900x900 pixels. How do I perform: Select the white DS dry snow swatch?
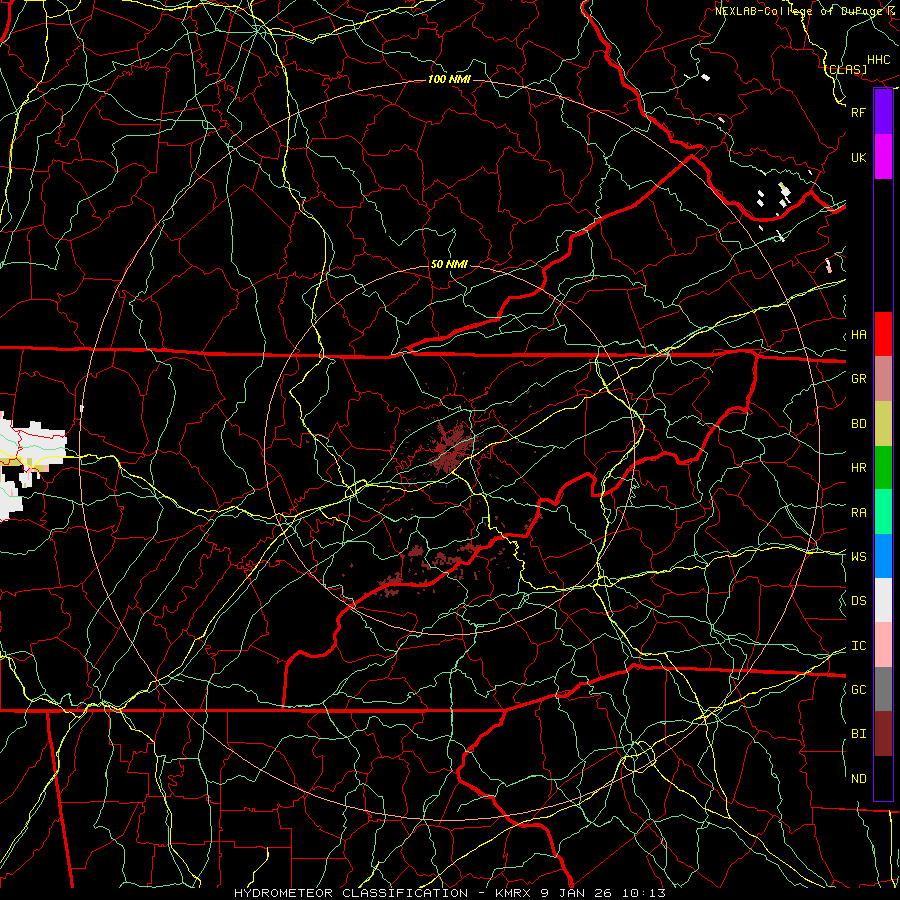point(883,600)
